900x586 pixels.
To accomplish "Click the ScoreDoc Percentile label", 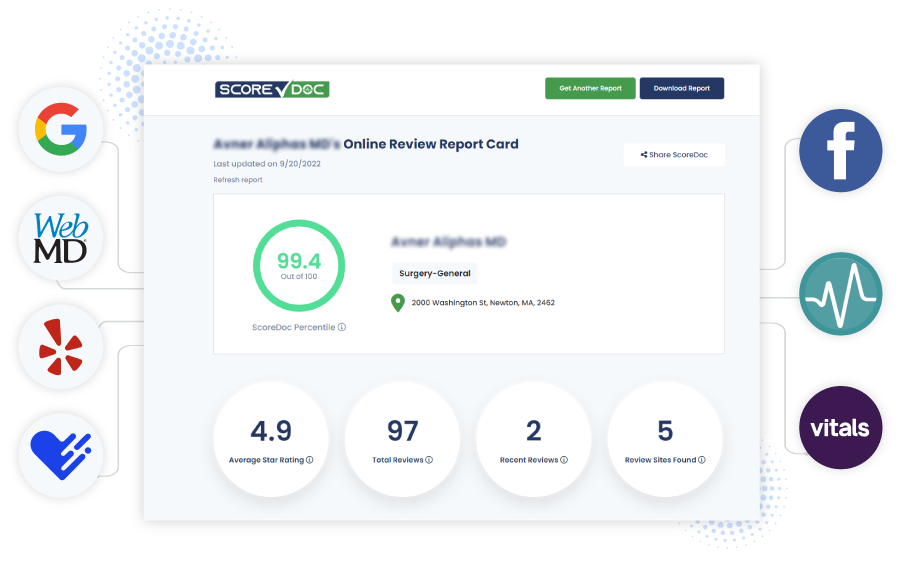I will (x=293, y=327).
